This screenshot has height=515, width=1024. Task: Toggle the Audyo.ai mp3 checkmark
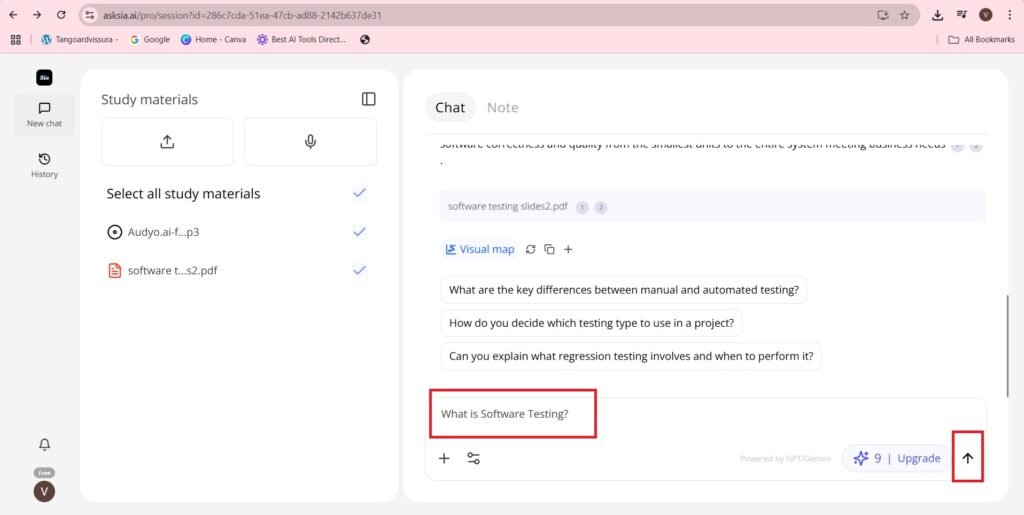pos(359,231)
